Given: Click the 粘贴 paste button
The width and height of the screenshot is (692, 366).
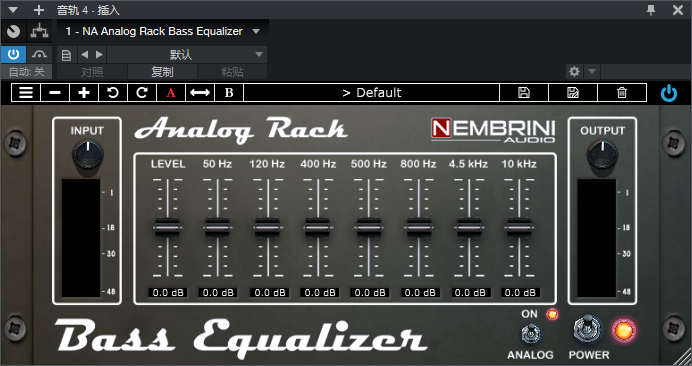Looking at the screenshot, I should coord(232,72).
